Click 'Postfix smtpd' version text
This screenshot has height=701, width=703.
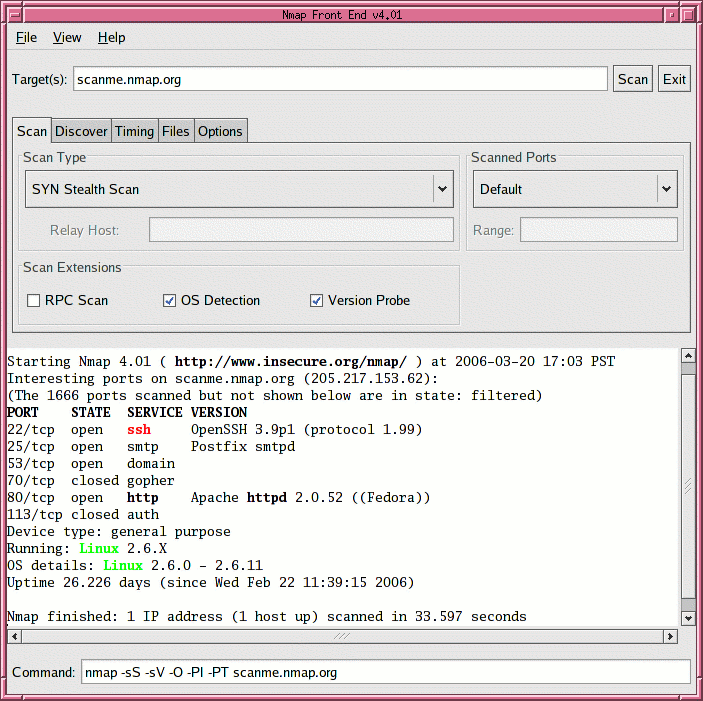pos(243,447)
